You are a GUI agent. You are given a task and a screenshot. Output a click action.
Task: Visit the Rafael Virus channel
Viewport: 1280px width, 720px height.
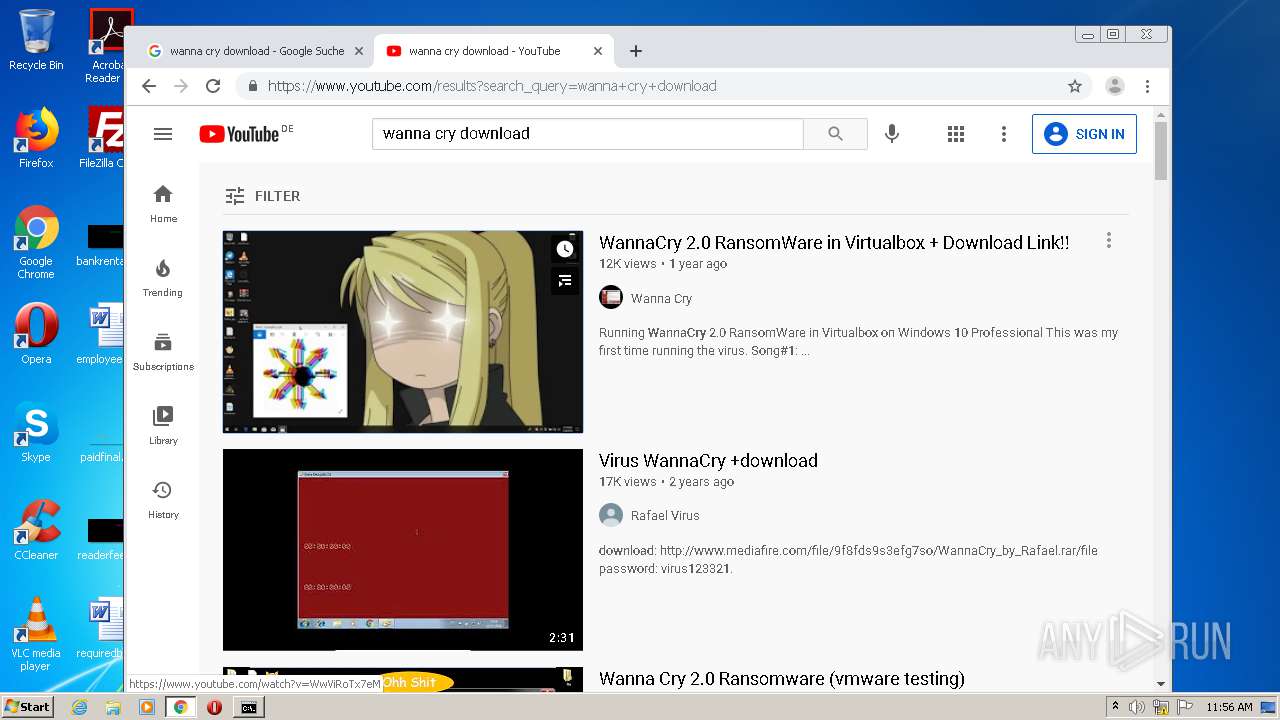tap(665, 516)
